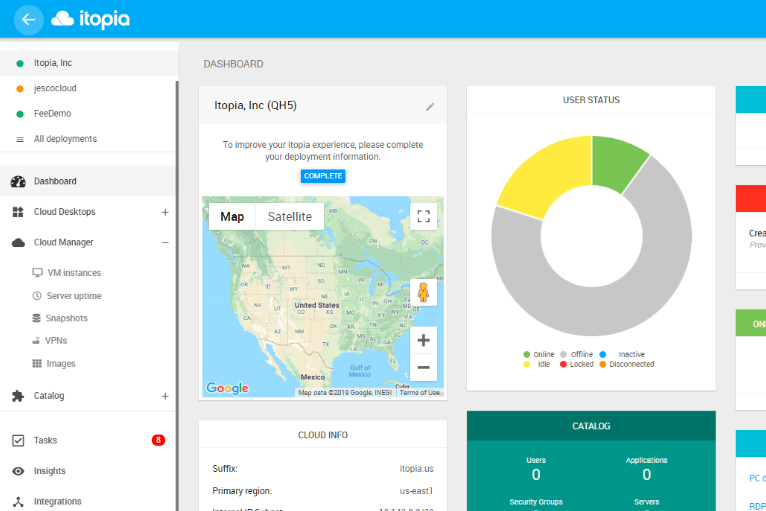766x511 pixels.
Task: Expand Cloud Desktops with plus sign
Action: [x=165, y=213]
